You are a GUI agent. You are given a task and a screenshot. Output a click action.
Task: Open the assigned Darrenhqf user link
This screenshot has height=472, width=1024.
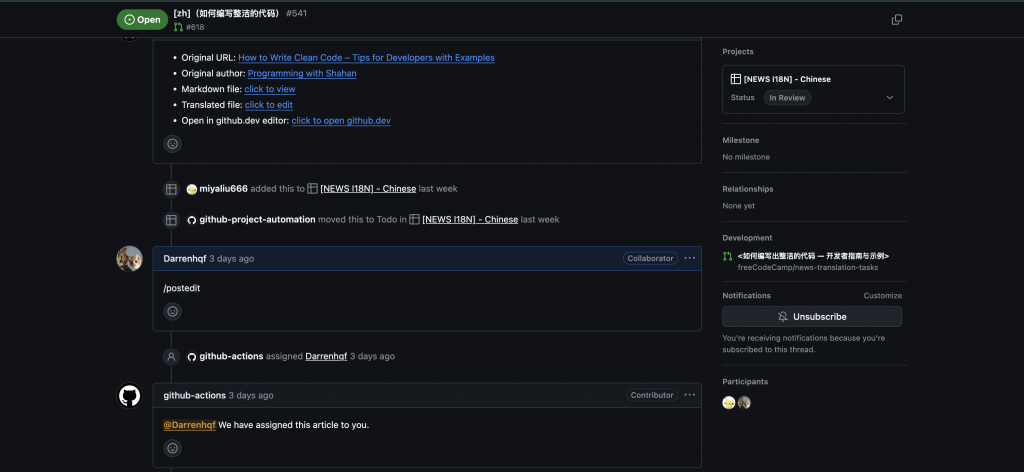(x=326, y=356)
